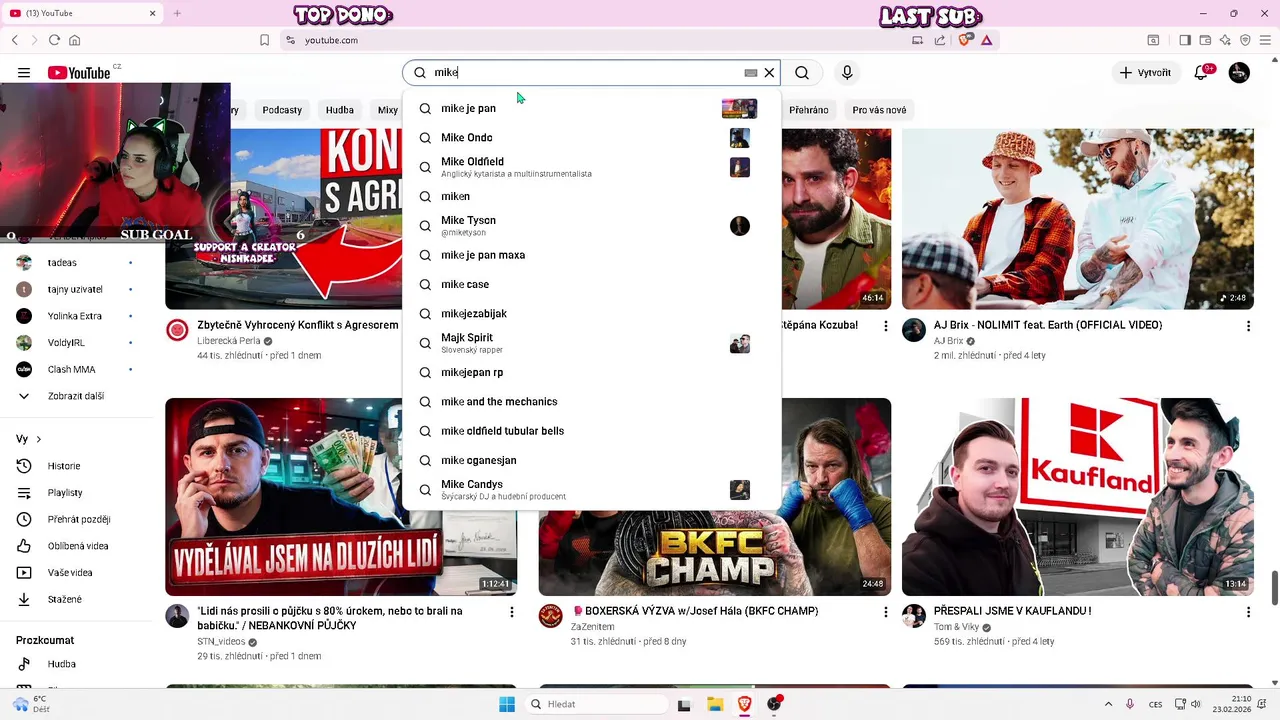Open options for Štěpána Kozuba video
Viewport: 1280px width, 720px height.
885,326
